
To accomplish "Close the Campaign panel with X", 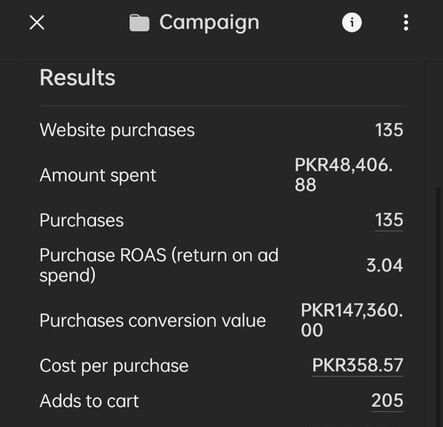I will pos(37,23).
